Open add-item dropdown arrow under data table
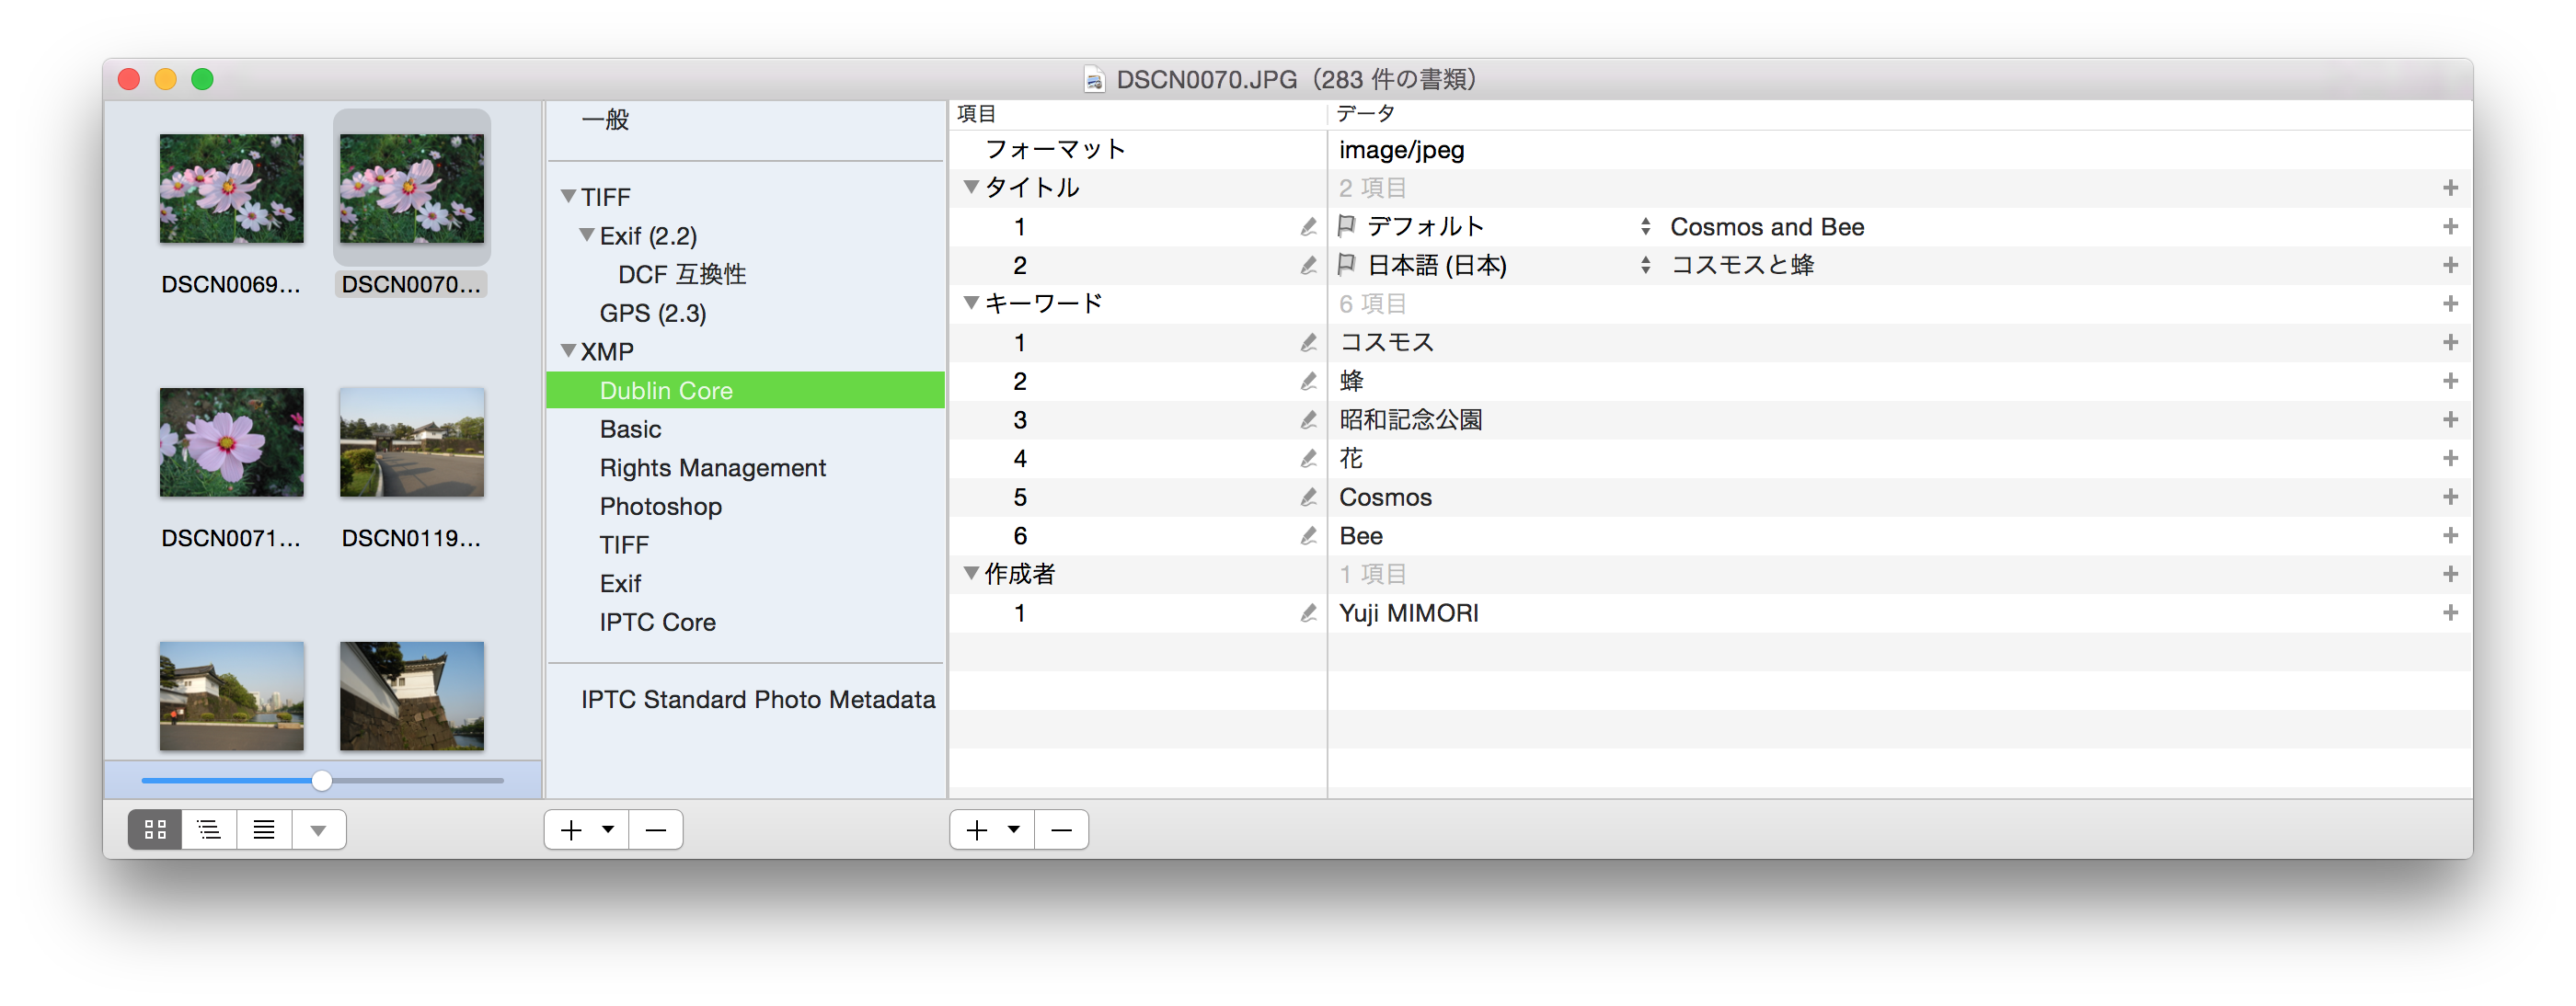This screenshot has height=1006, width=2576. point(1014,830)
